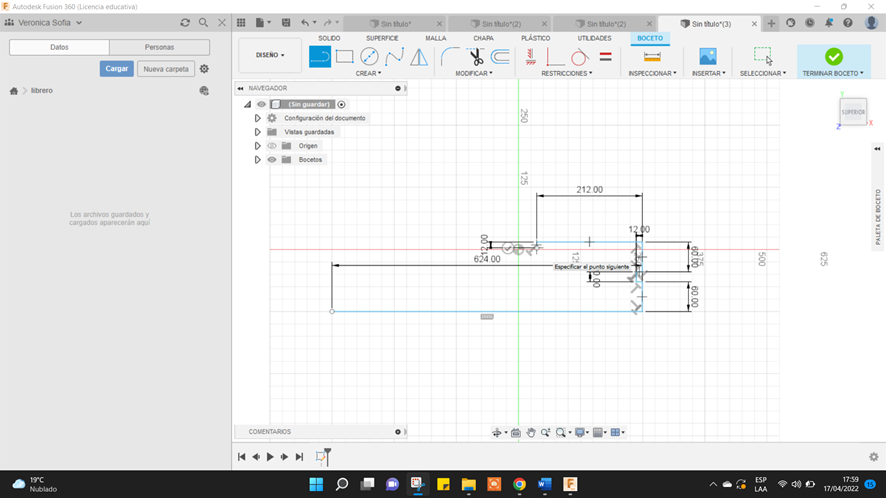
Task: Open the CREAR dropdown menu
Action: [368, 73]
